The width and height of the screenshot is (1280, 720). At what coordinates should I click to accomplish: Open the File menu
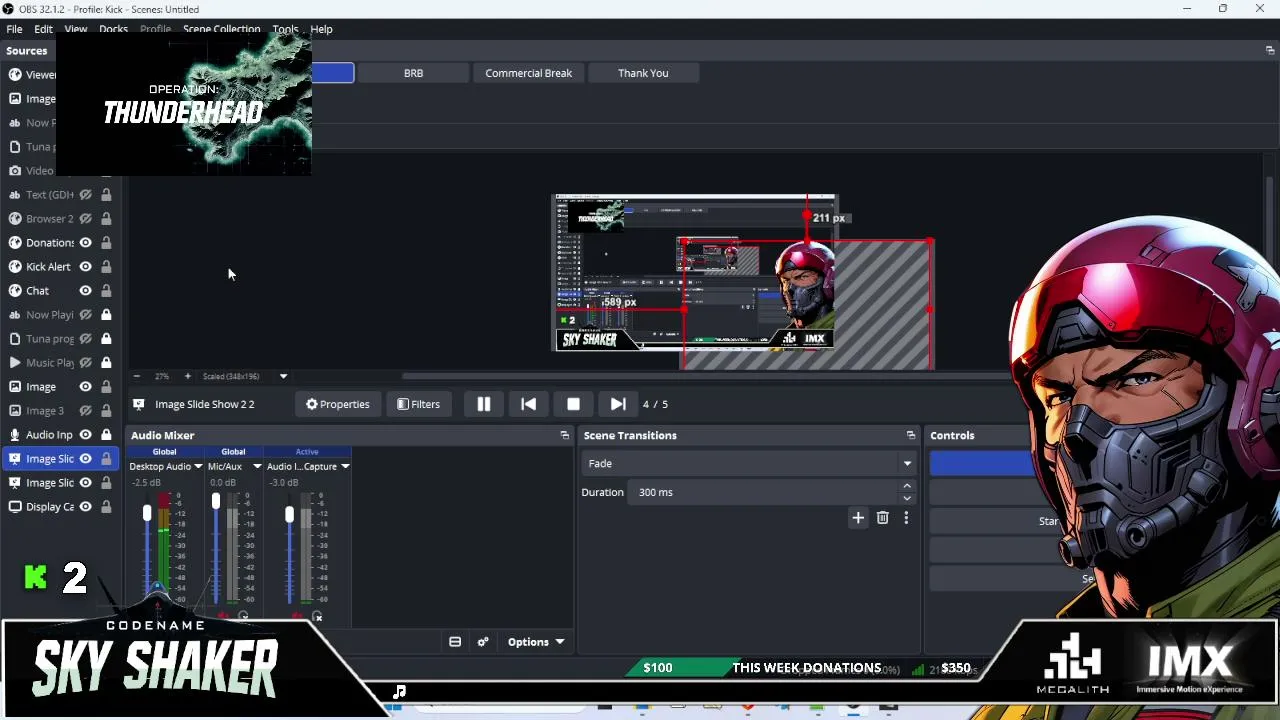point(15,29)
